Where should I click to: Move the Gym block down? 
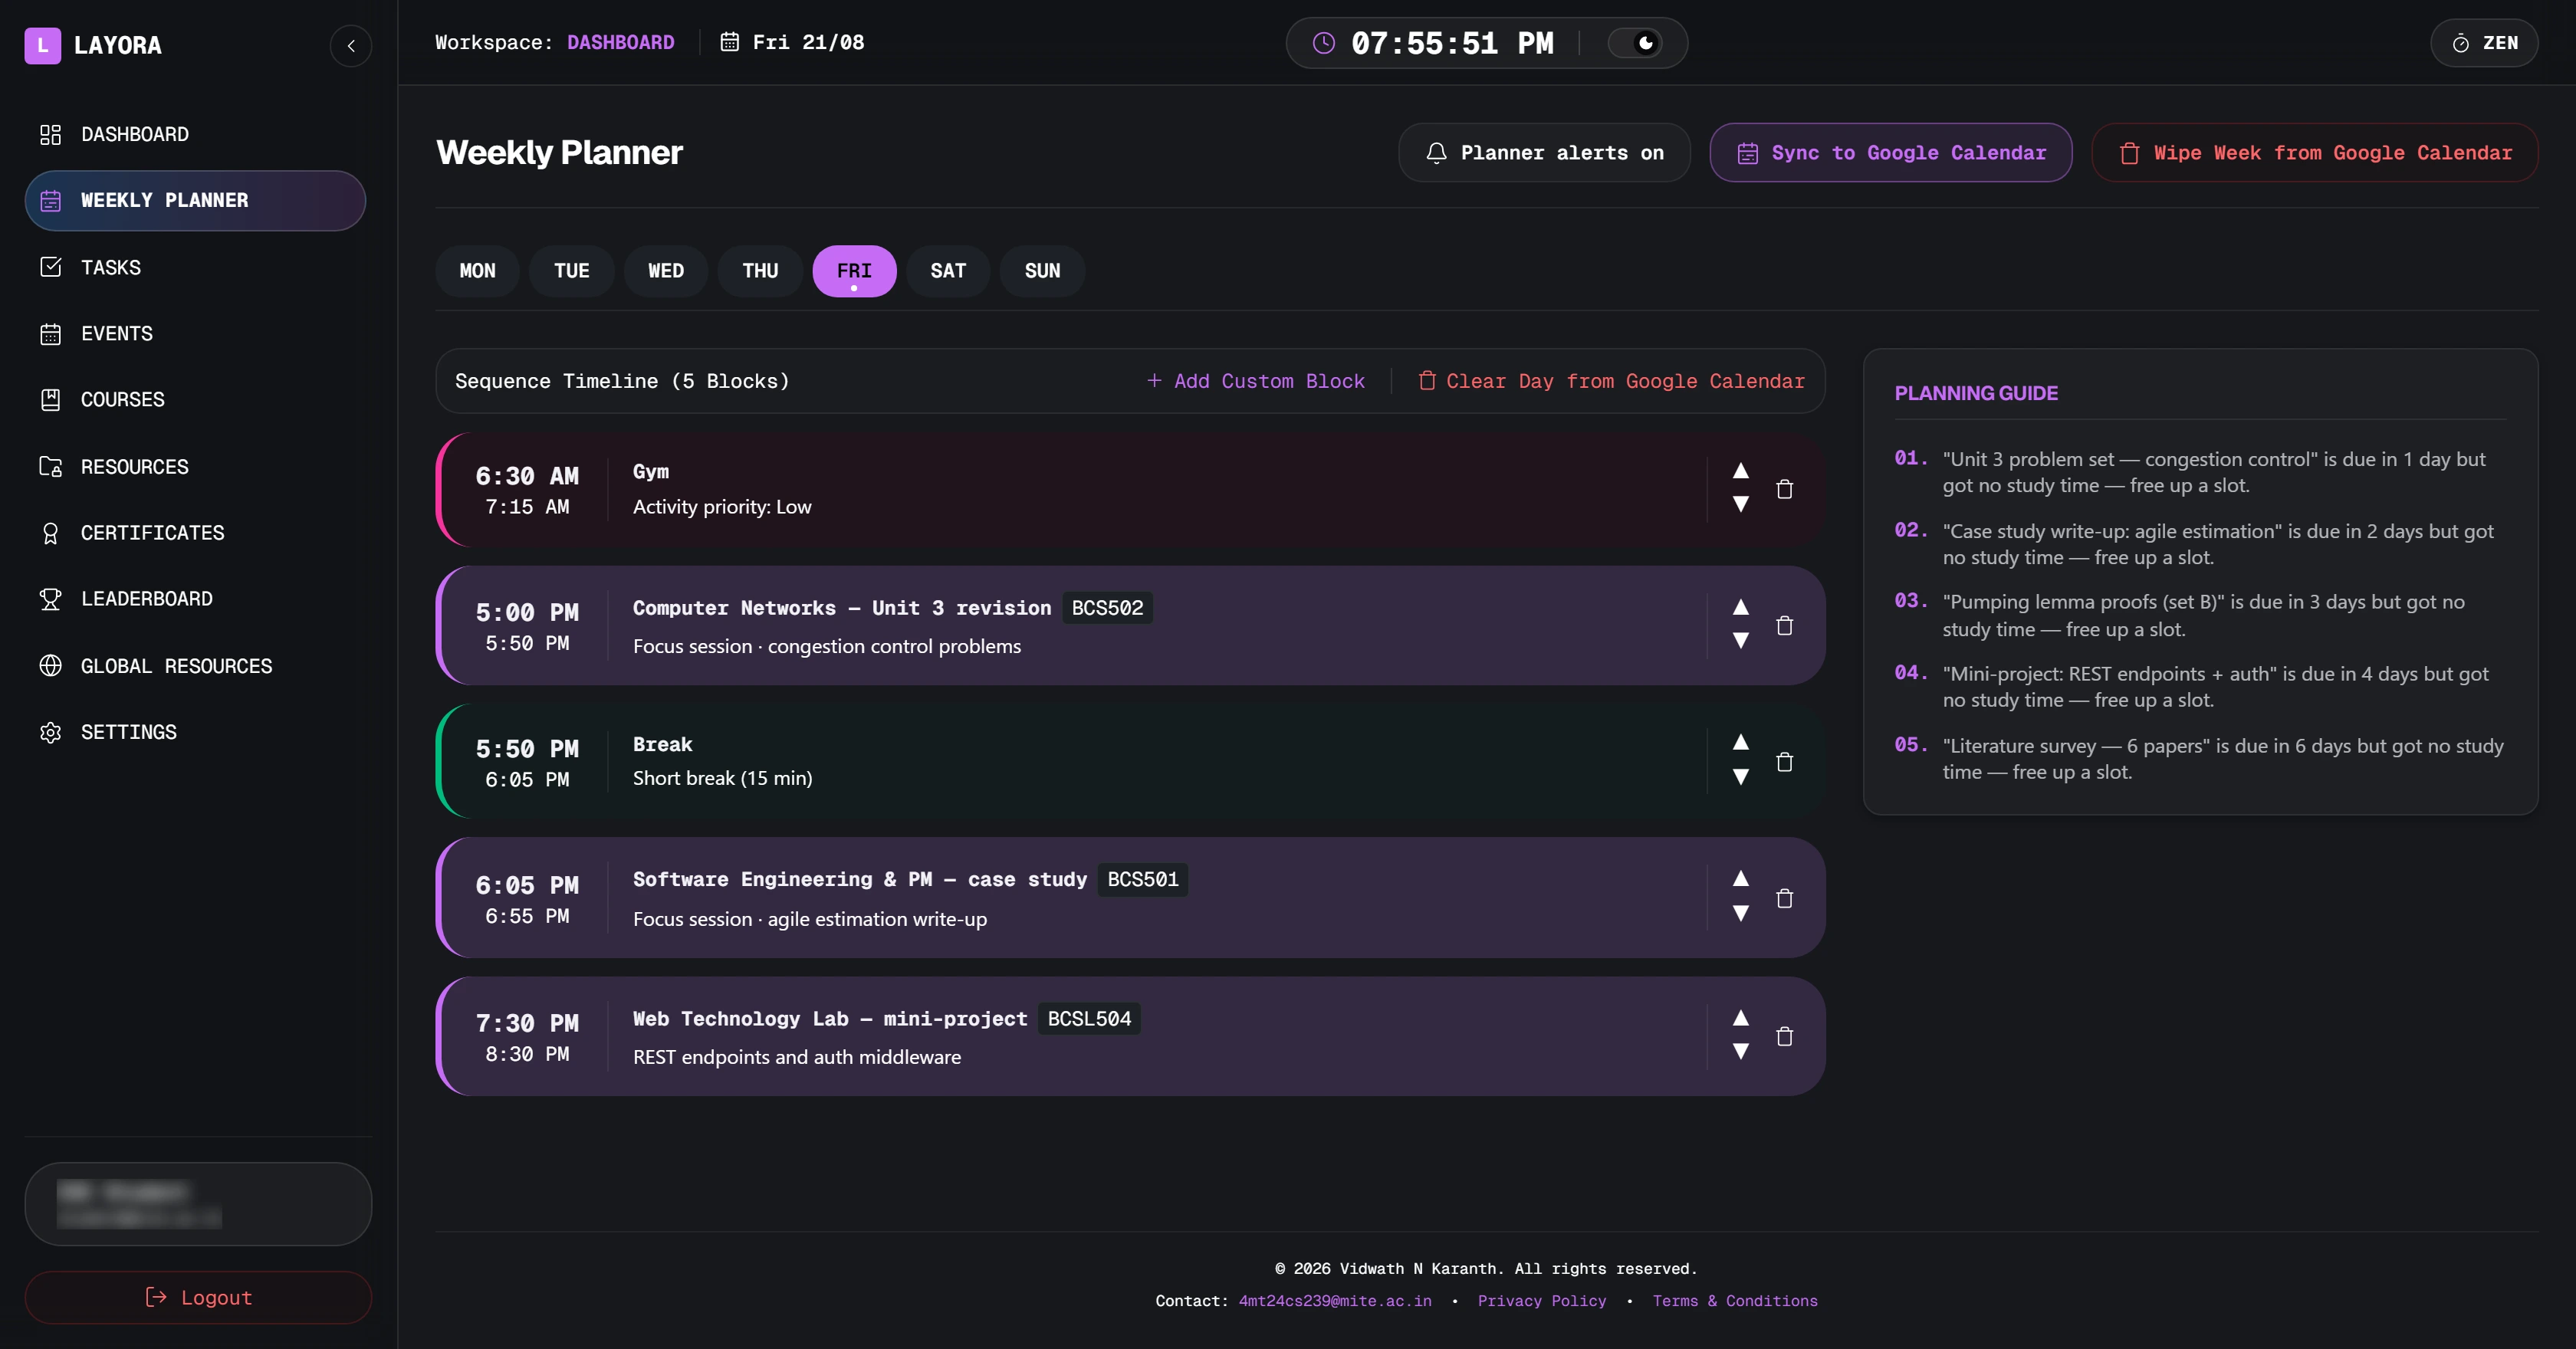click(1740, 505)
